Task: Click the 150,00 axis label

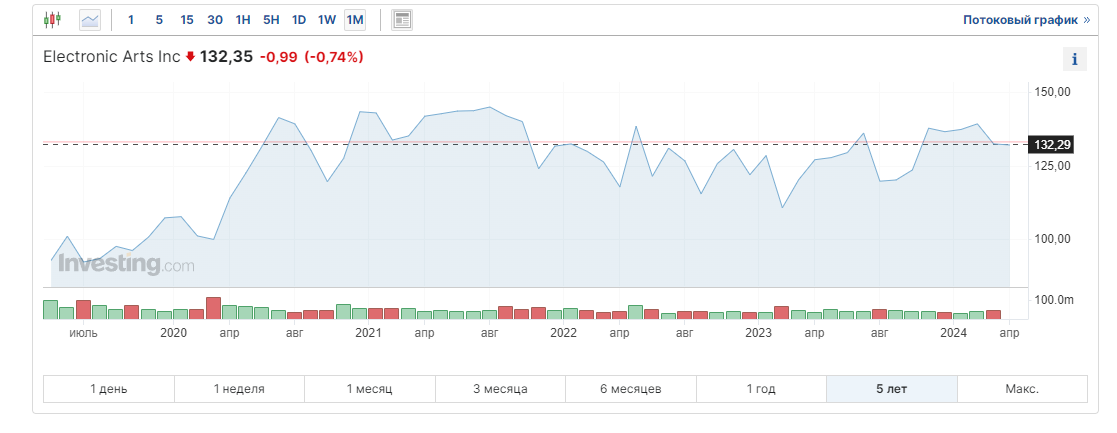Action: pos(1051,93)
